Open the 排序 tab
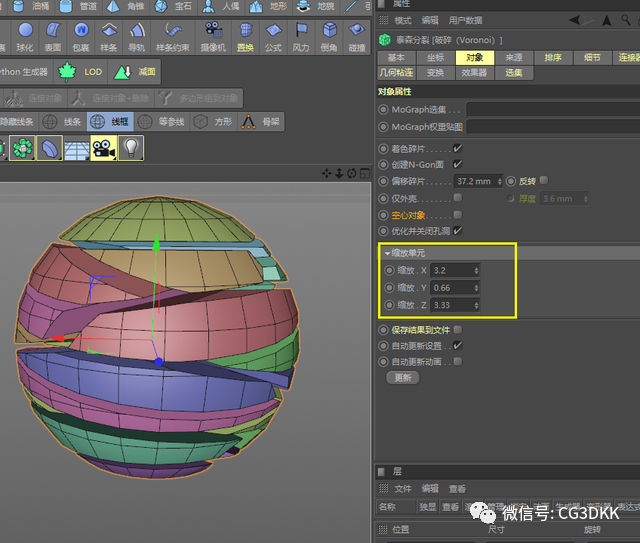Viewport: 640px width, 543px height. click(x=553, y=58)
